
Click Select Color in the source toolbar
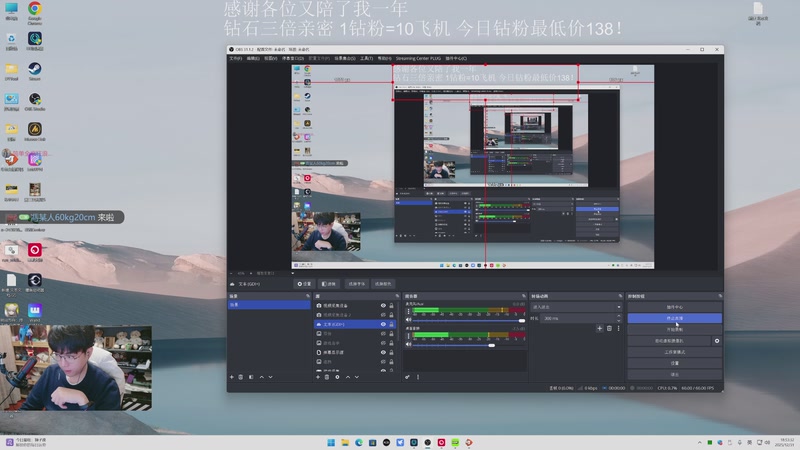click(x=383, y=284)
